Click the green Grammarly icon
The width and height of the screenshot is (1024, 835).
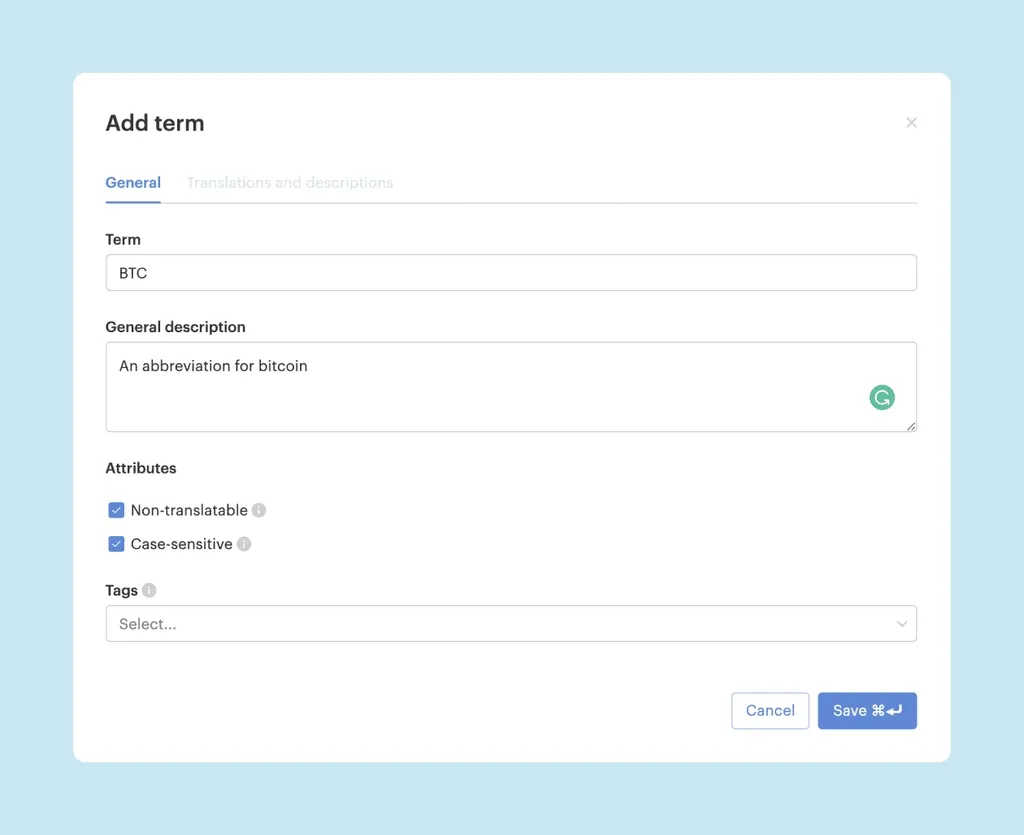[881, 398]
